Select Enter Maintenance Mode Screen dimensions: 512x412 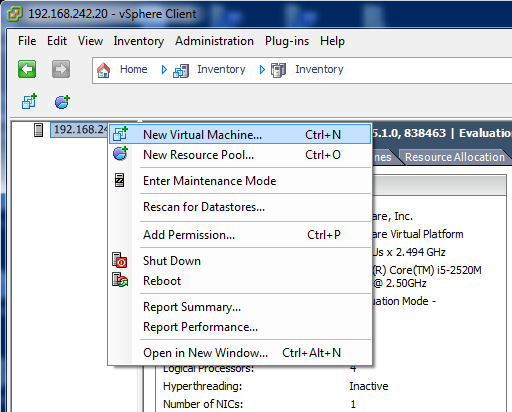coord(240,181)
